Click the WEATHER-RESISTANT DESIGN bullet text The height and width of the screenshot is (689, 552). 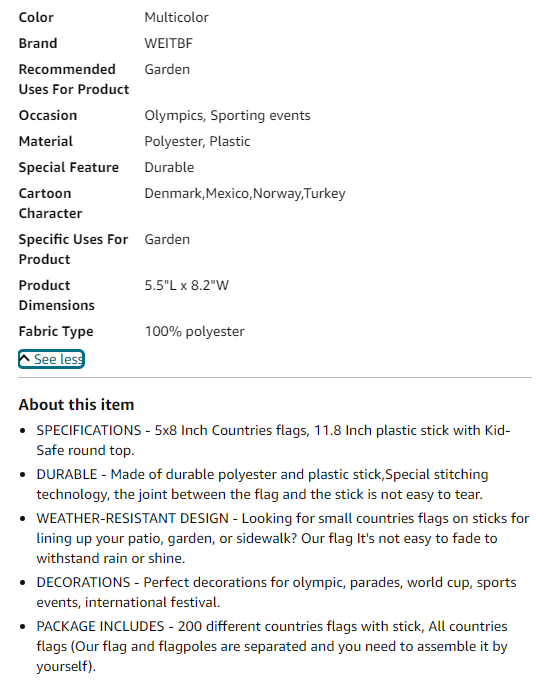283,538
